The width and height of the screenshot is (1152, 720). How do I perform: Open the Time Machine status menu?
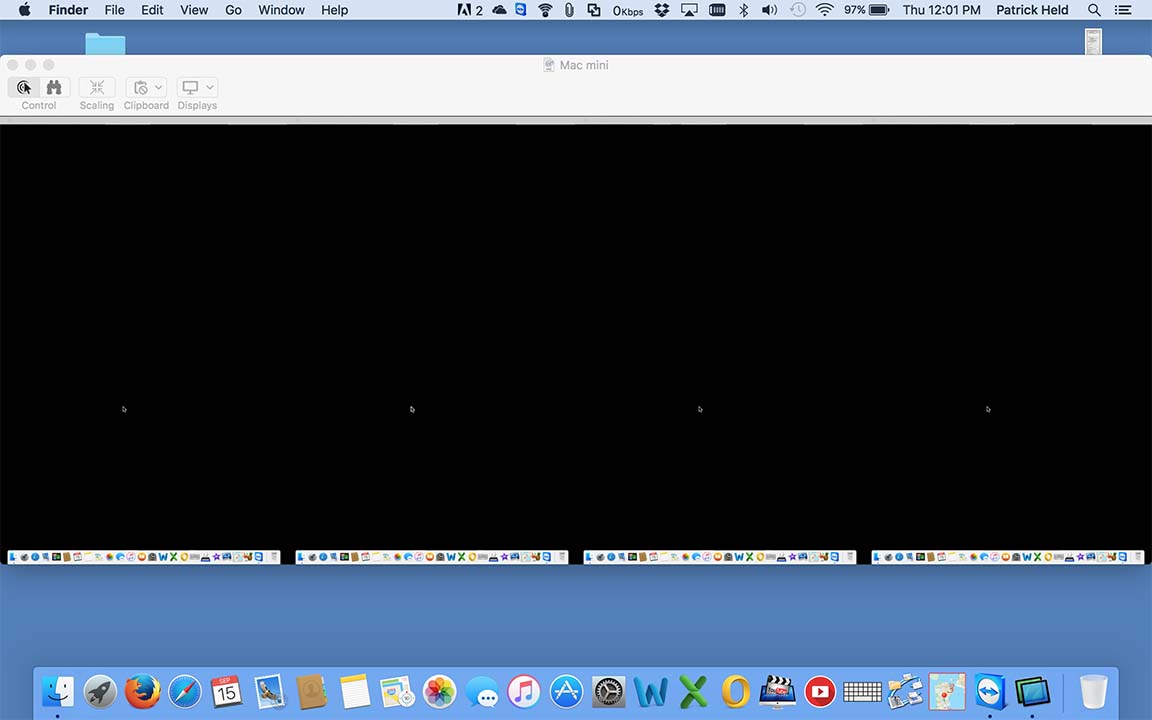[x=797, y=10]
